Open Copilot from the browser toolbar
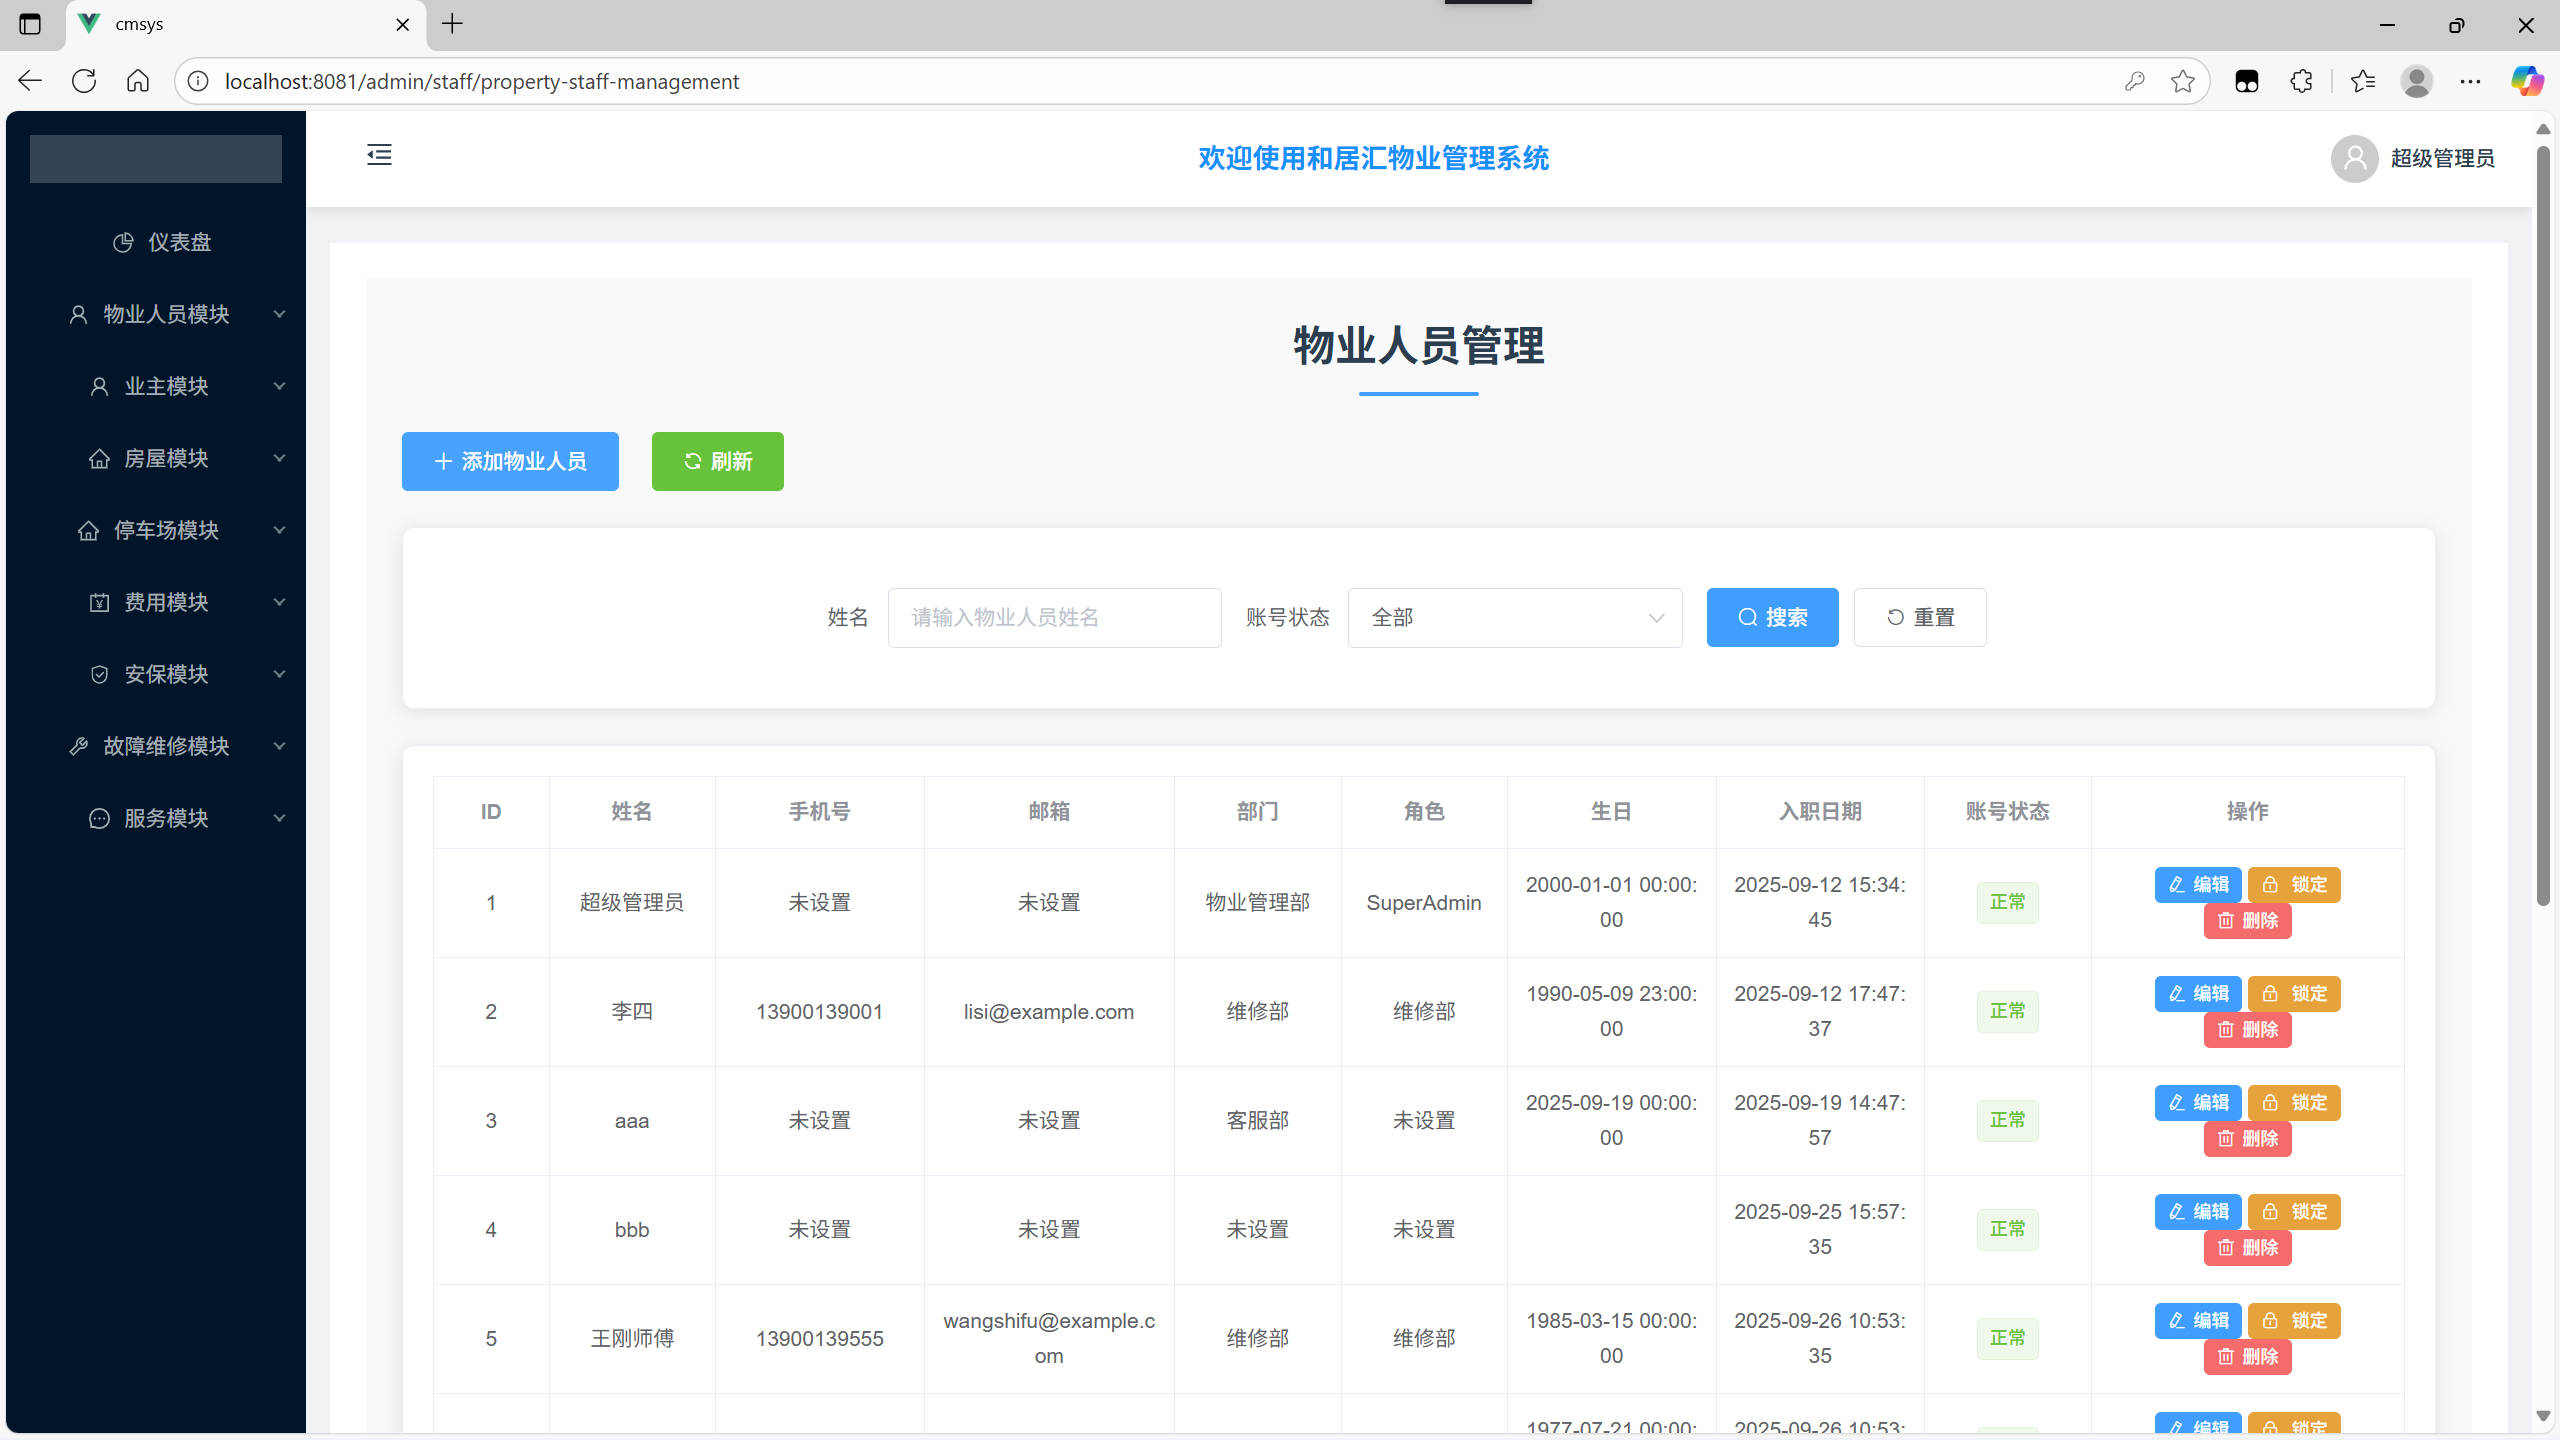This screenshot has width=2560, height=1440. [2527, 81]
